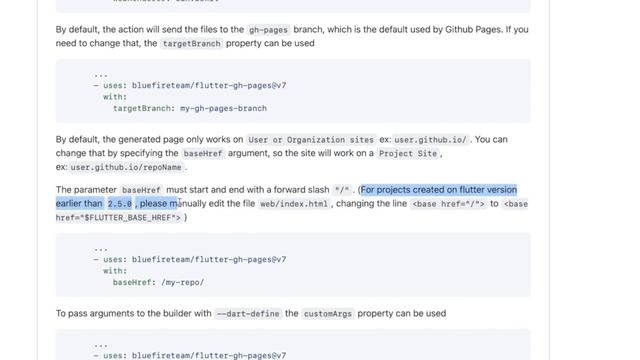The width and height of the screenshot is (640, 360).
Task: Click the highlighted 2.5.0 version code
Action: [120, 204]
